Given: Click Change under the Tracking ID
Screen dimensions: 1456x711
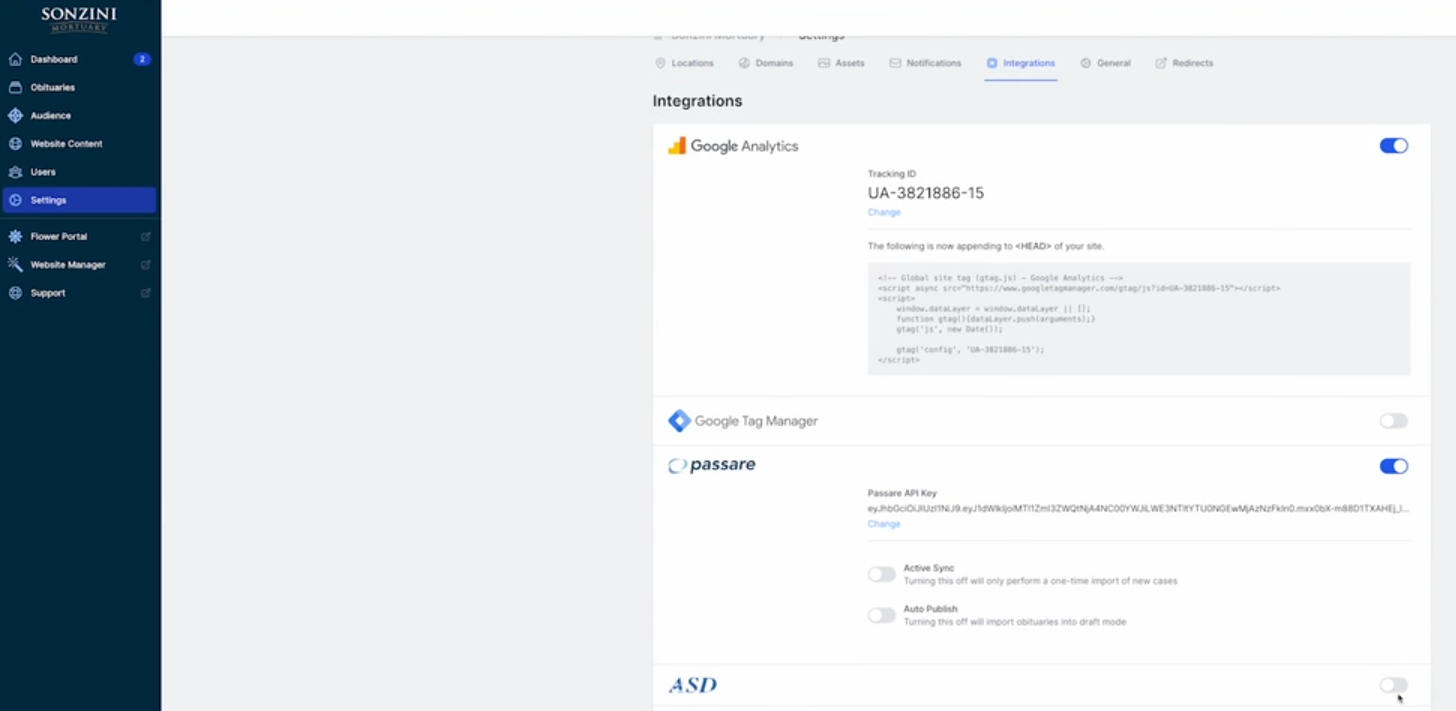Looking at the screenshot, I should tap(883, 212).
